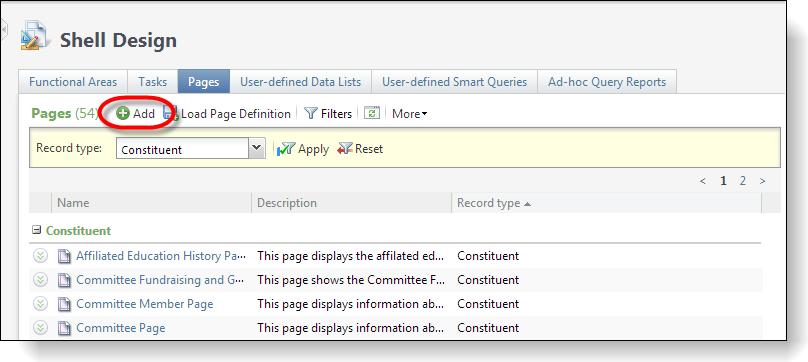Image resolution: width=808 pixels, height=362 pixels.
Task: Open the User-defined Data Lists tab
Action: click(300, 82)
